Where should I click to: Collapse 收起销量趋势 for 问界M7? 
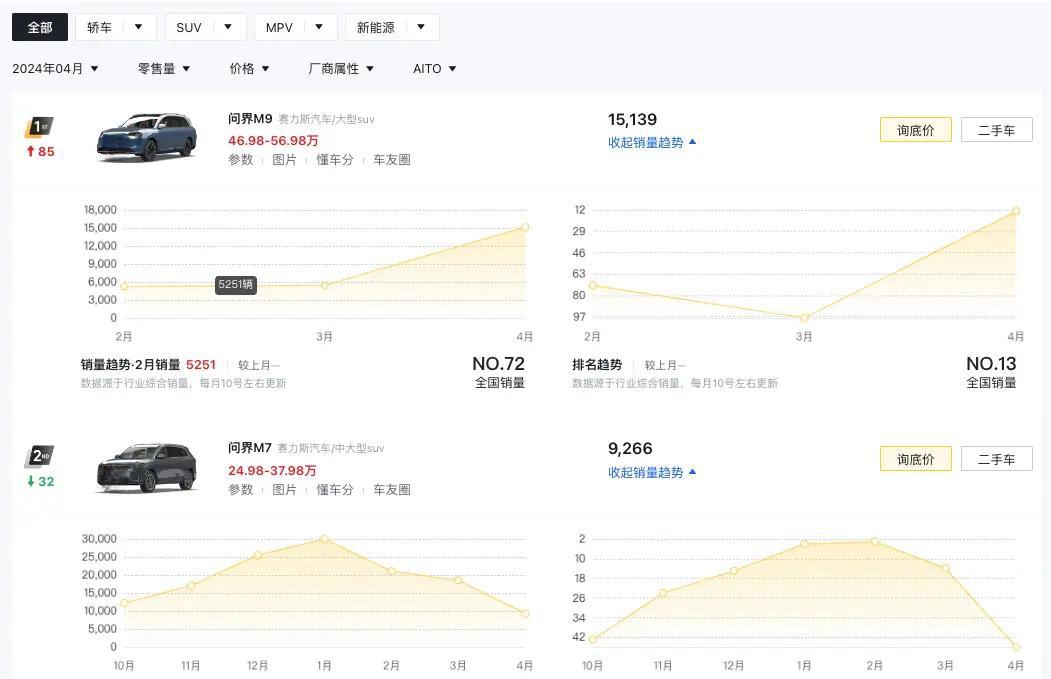(x=652, y=472)
